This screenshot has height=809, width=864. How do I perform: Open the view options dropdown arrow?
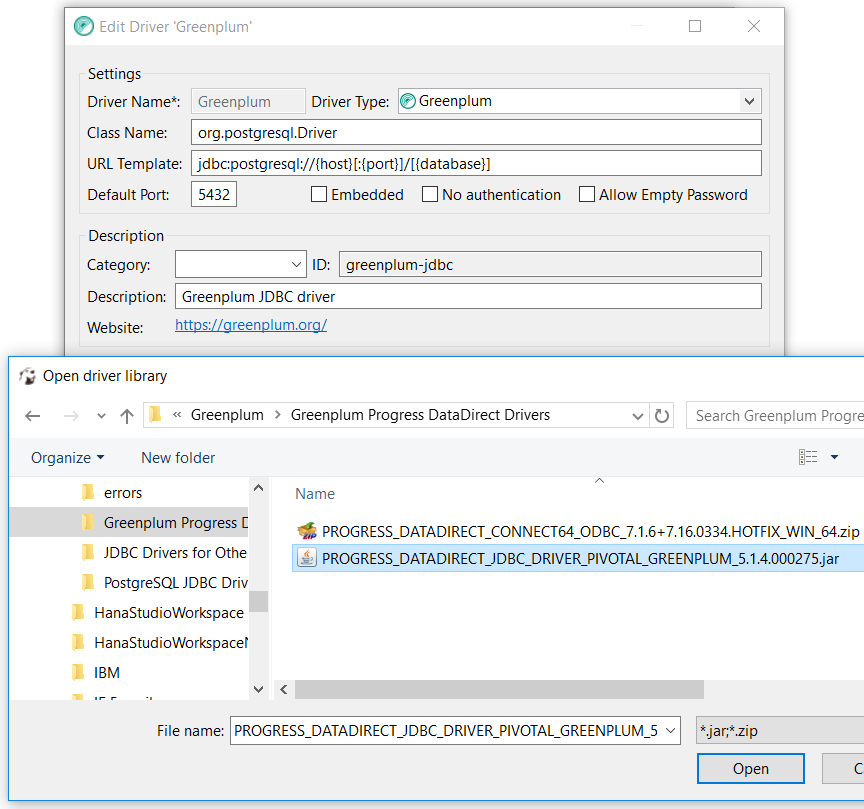834,457
